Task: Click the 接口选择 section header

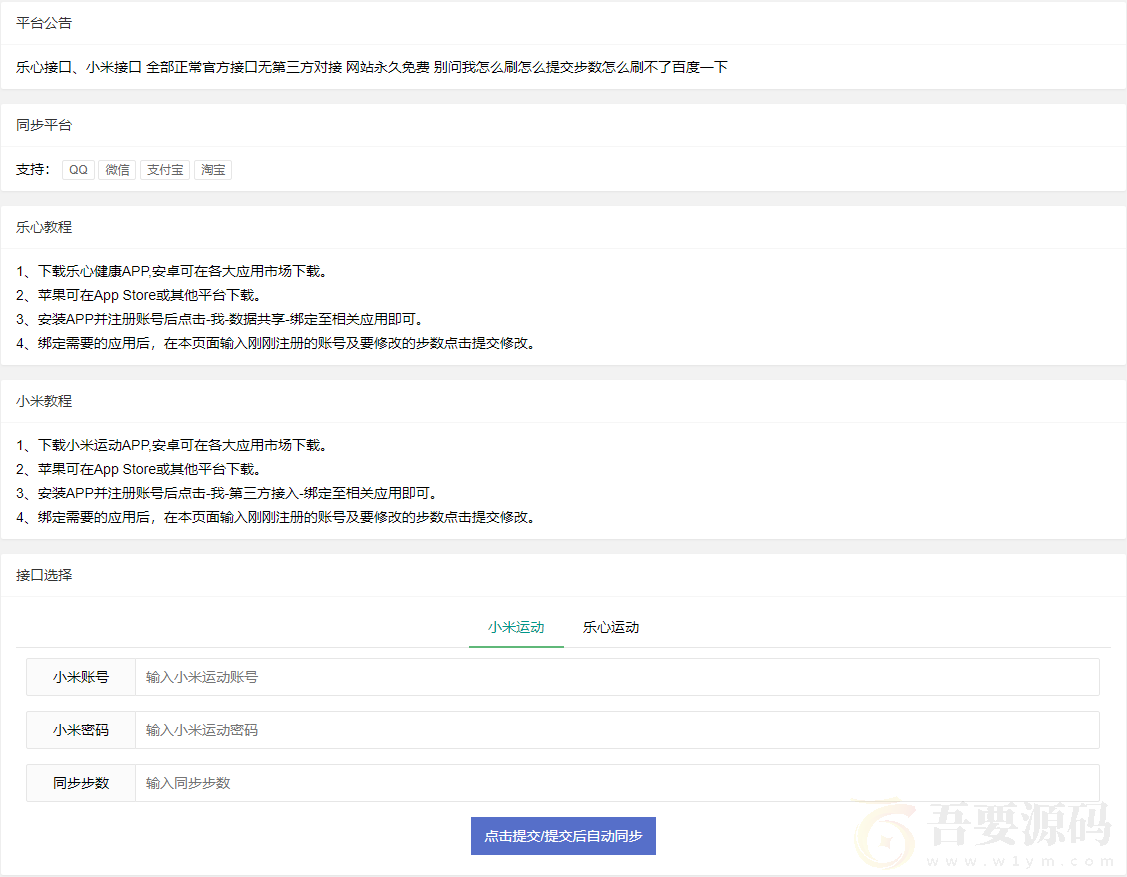Action: pyautogui.click(x=44, y=575)
